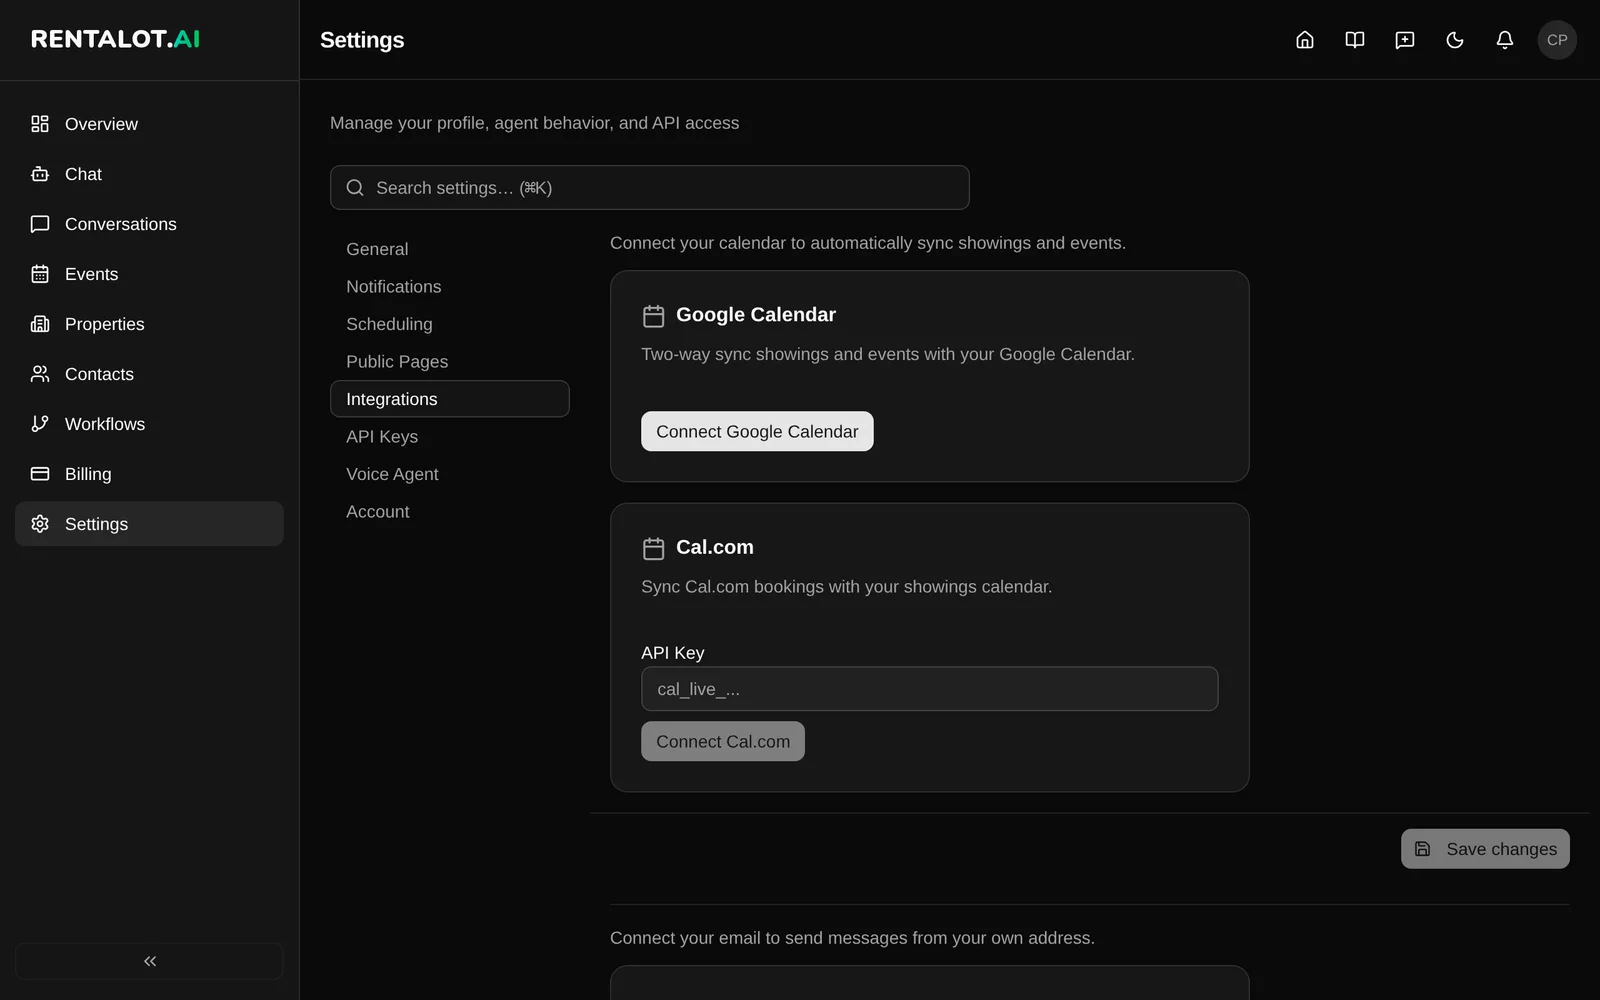This screenshot has height=1000, width=1600.
Task: Open Chat in sidebar
Action: point(149,174)
